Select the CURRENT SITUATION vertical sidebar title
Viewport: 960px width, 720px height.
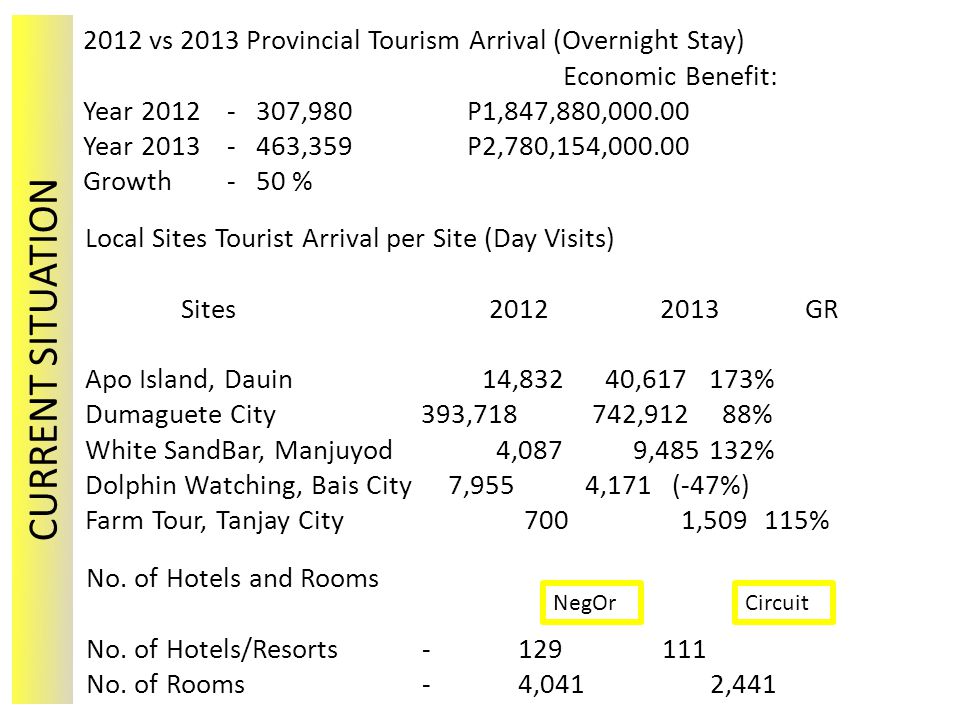point(43,360)
